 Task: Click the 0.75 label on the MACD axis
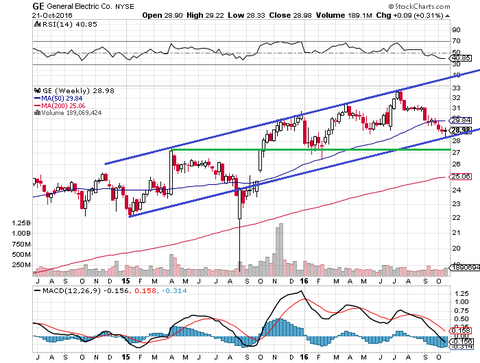point(461,311)
